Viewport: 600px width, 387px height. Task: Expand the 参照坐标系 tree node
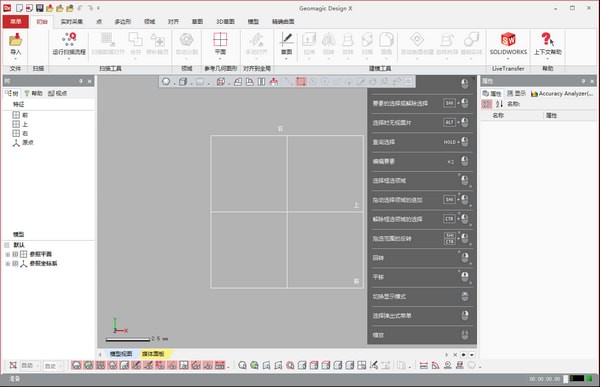click(x=8, y=263)
